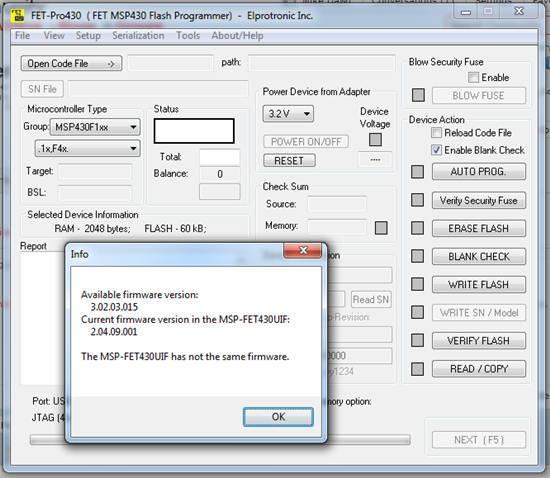Viewport: 550px width, 478px height.
Task: Click the WRITE SN / Model button
Action: tap(479, 312)
